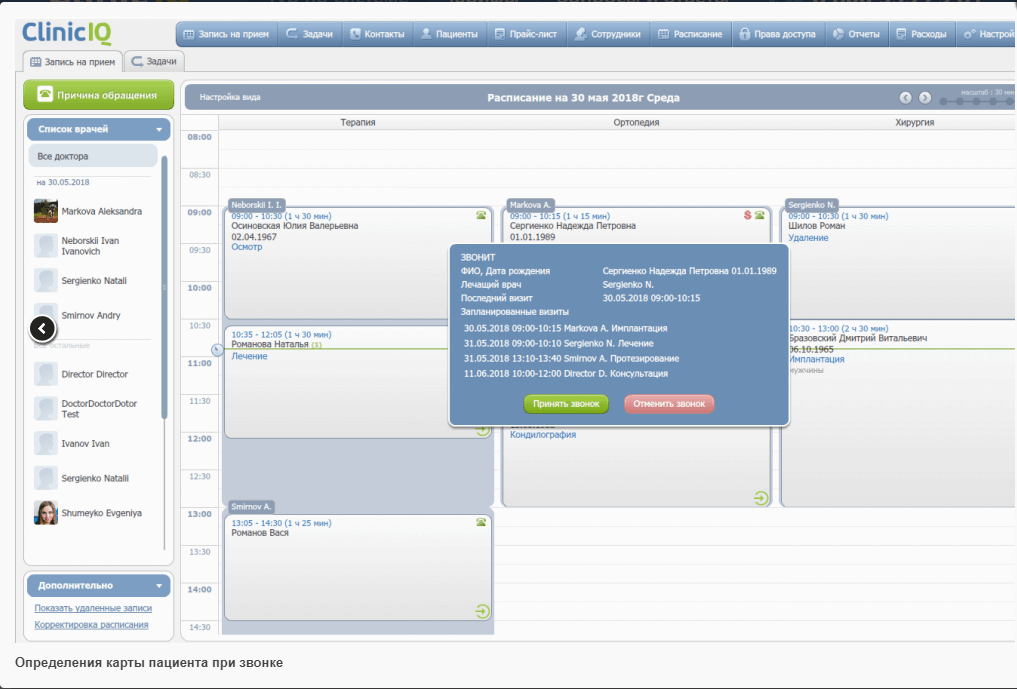1017x689 pixels.
Task: Click Director Director's avatar
Action: [x=45, y=374]
